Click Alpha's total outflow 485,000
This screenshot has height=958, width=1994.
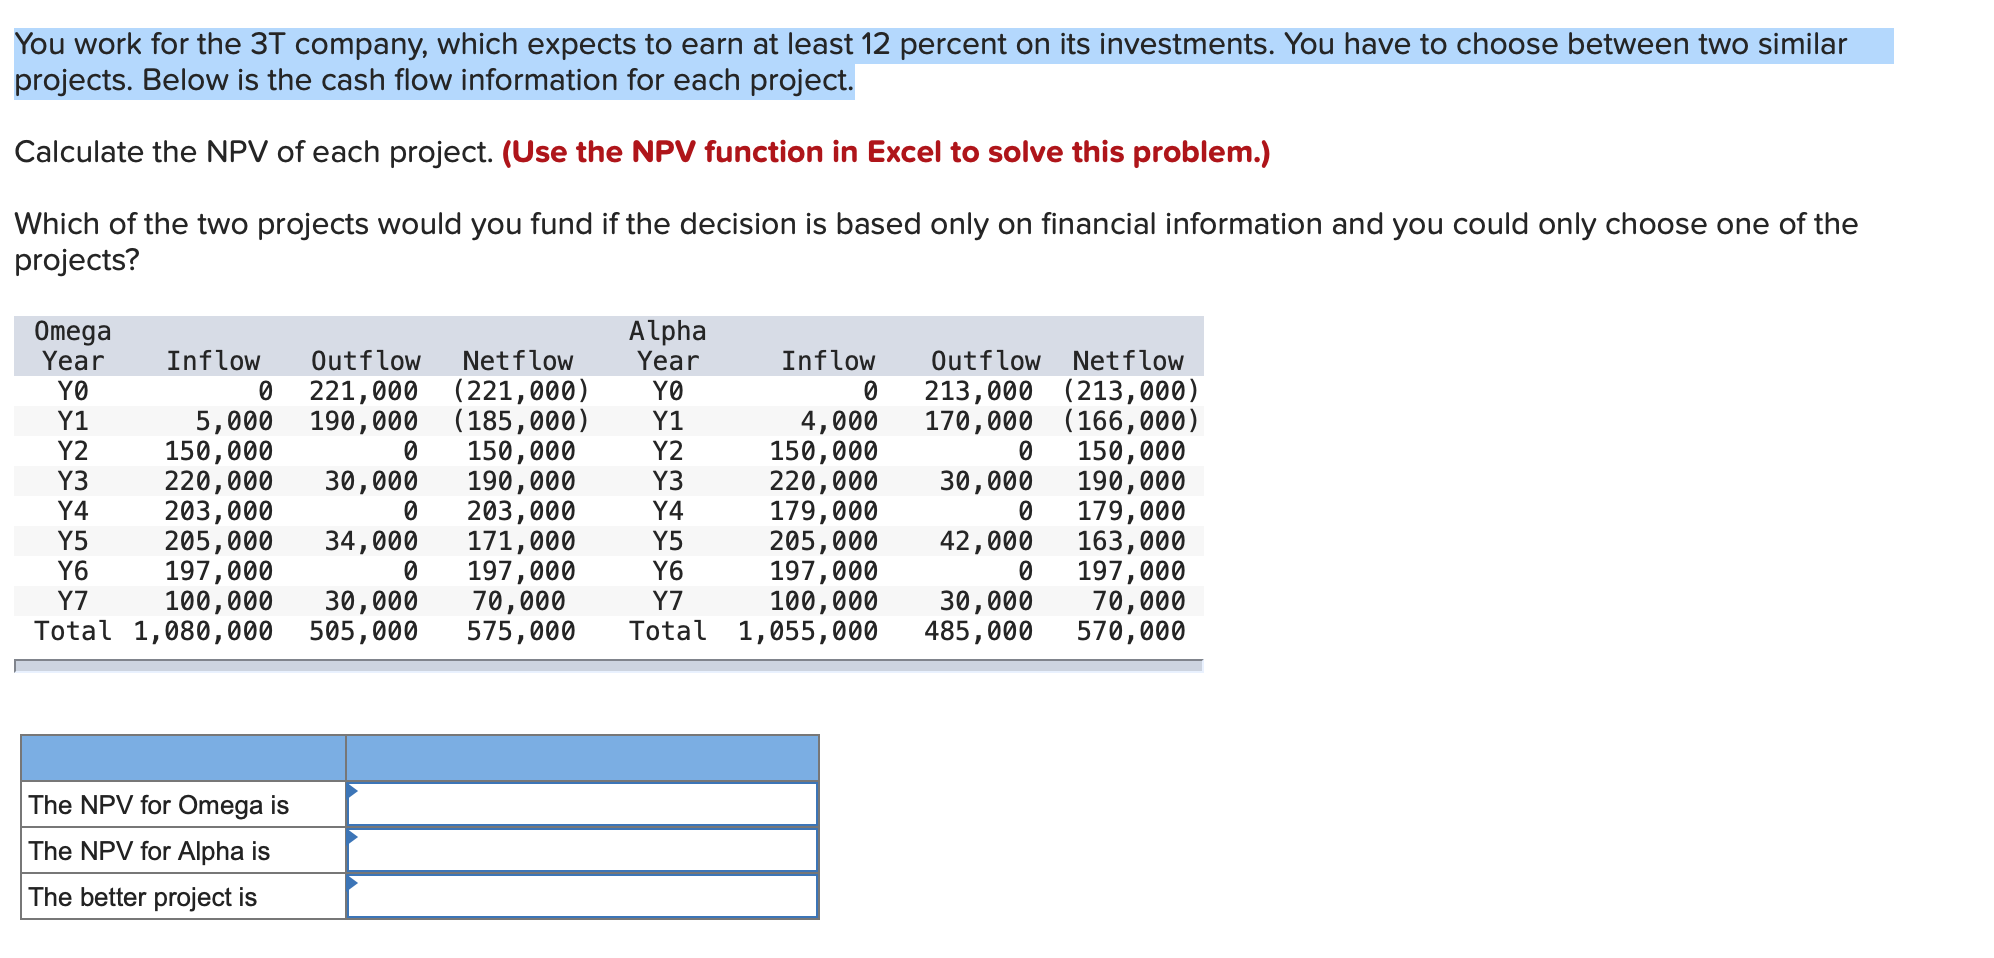click(x=979, y=631)
